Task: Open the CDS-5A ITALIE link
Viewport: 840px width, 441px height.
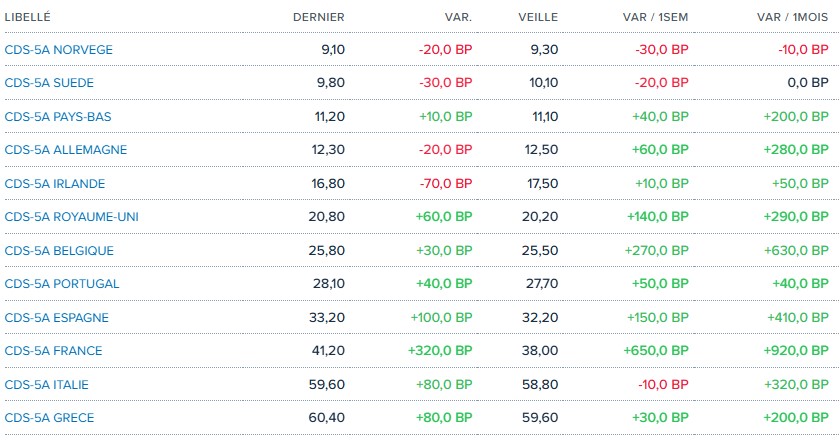Action: [48, 384]
